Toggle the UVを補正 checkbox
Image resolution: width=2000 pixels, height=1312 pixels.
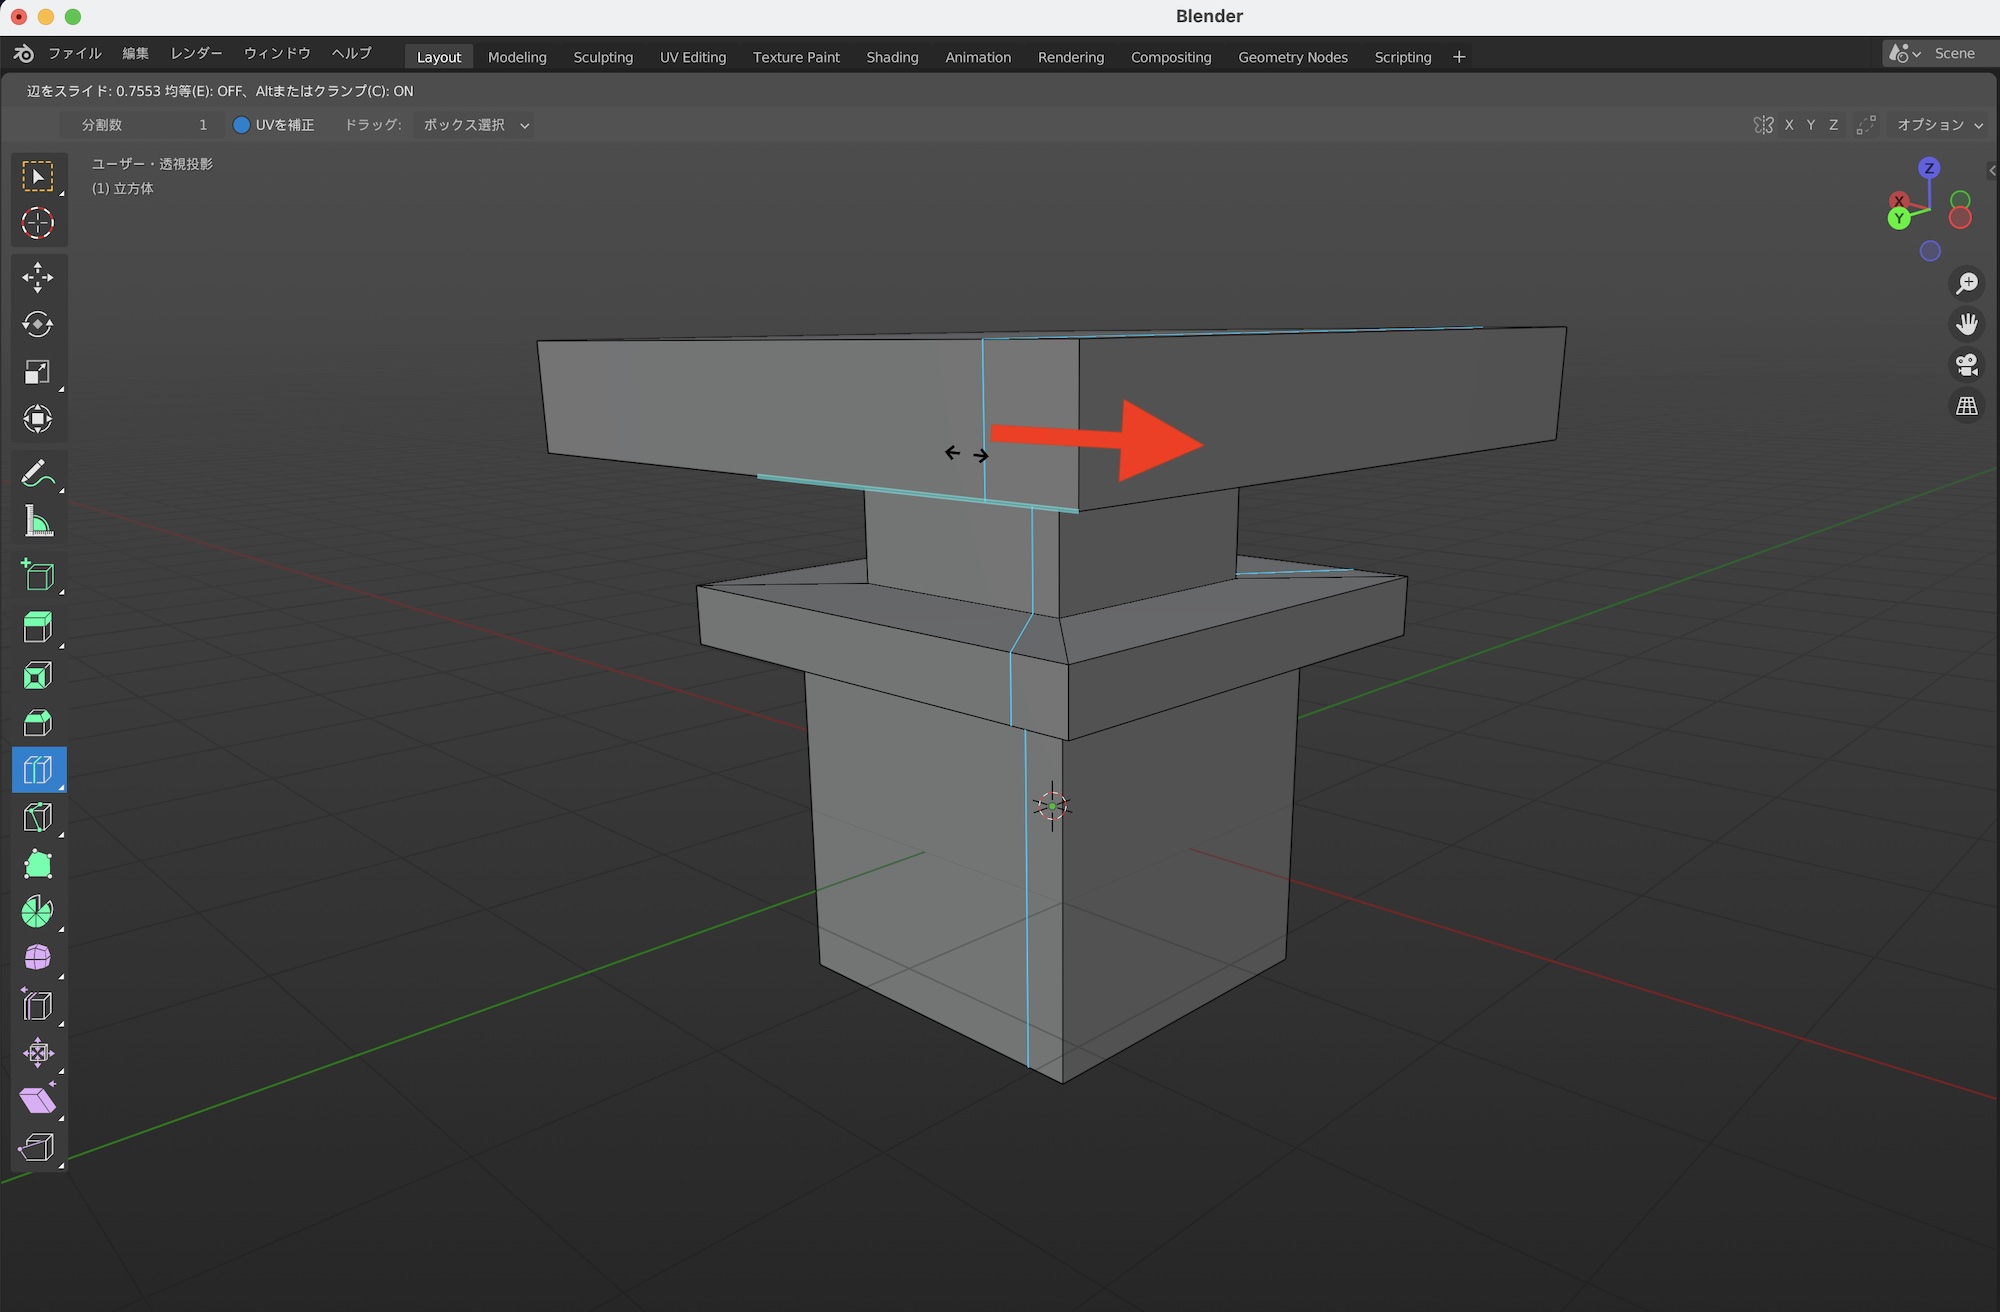pyautogui.click(x=241, y=125)
